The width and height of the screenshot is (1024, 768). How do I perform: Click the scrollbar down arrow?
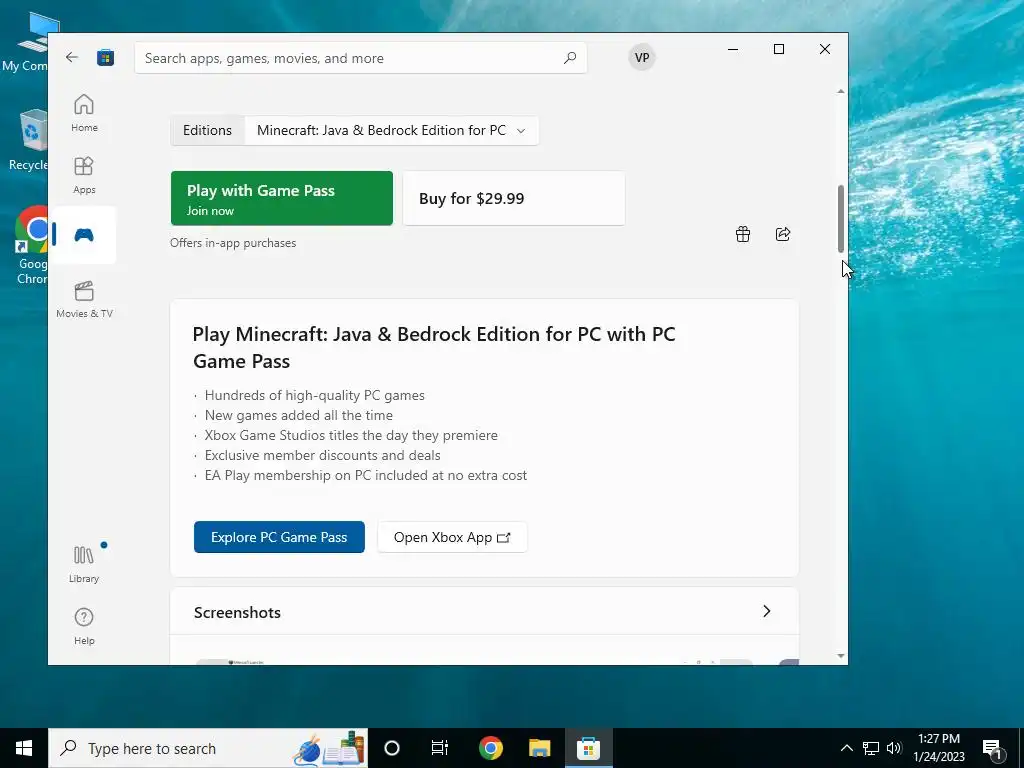[x=840, y=656]
